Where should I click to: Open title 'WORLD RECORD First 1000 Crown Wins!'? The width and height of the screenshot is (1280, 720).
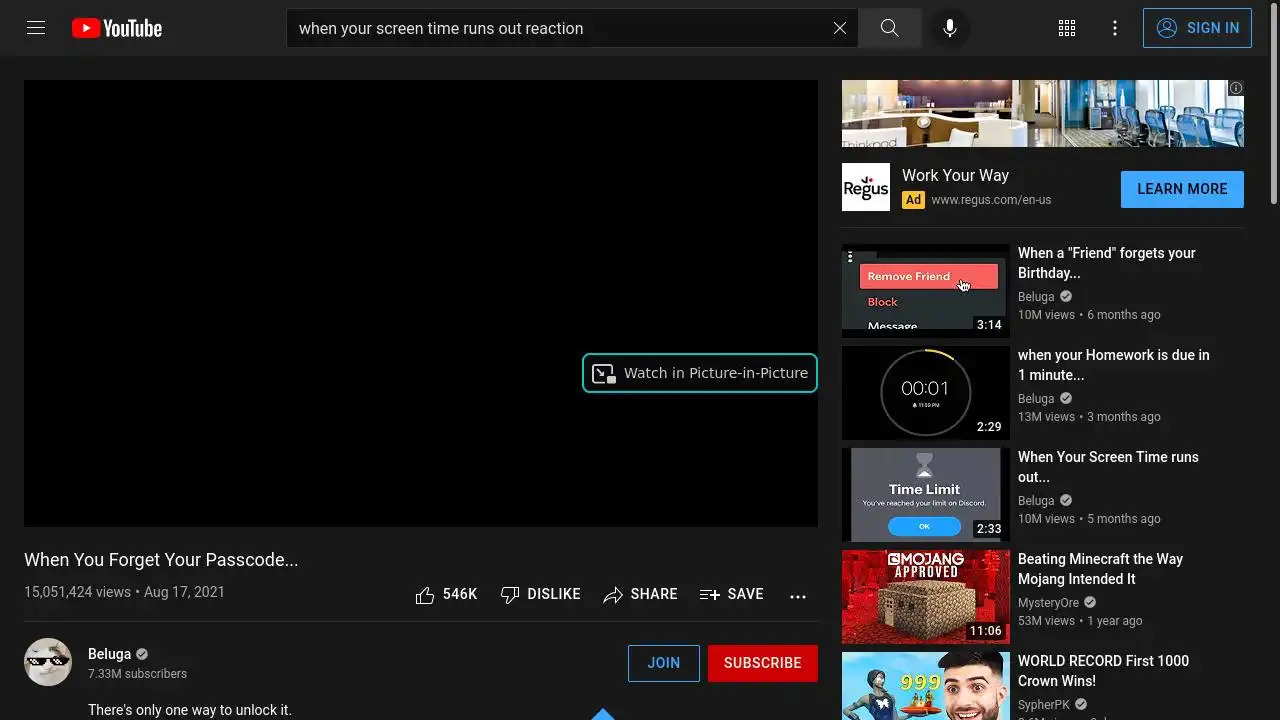pyautogui.click(x=1103, y=671)
